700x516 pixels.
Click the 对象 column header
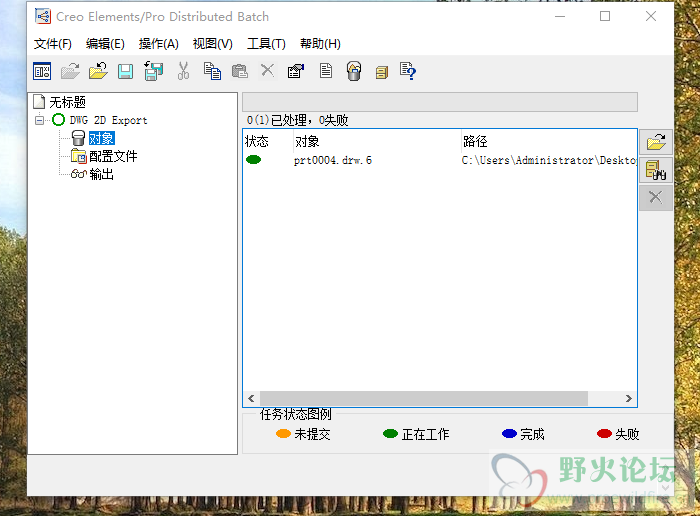point(377,141)
